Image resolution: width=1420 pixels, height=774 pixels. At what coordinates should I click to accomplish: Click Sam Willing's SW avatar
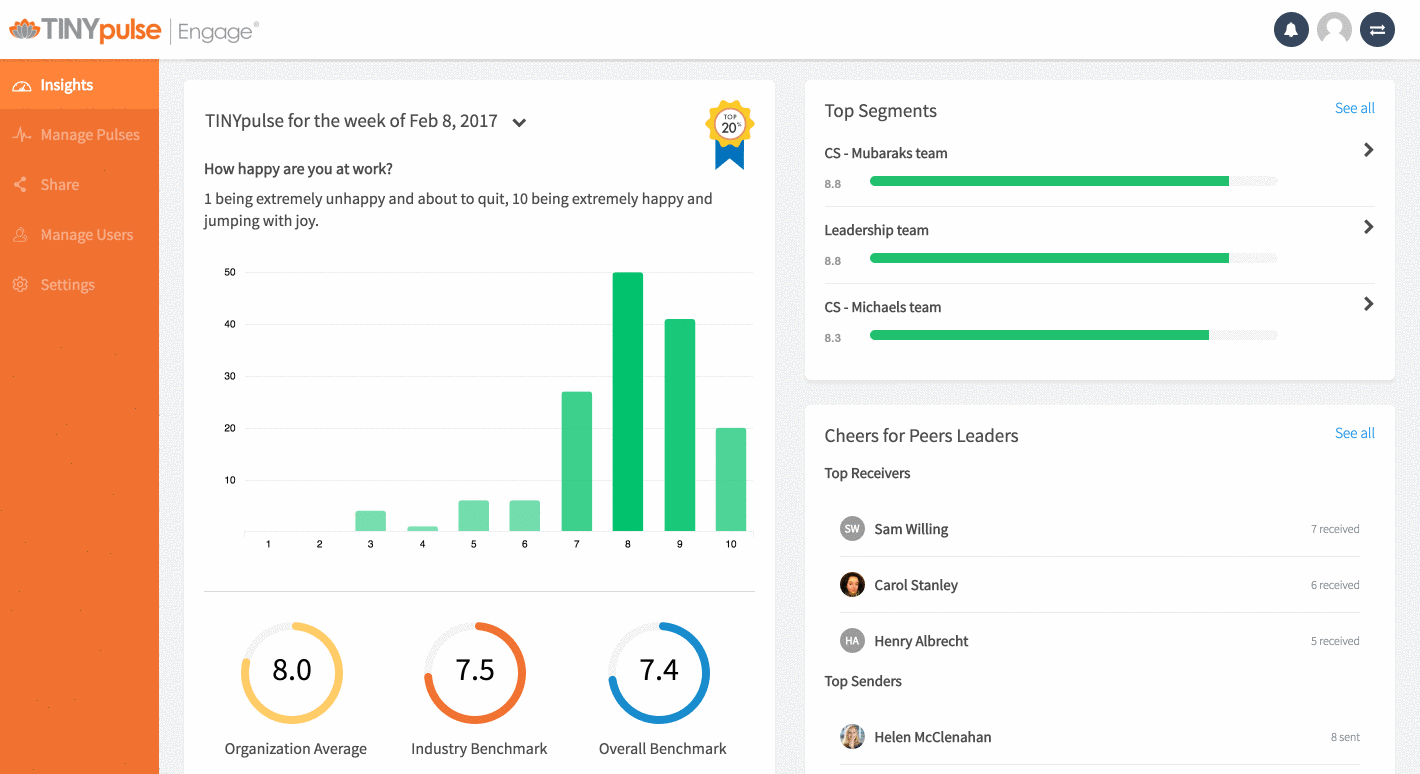(x=852, y=529)
